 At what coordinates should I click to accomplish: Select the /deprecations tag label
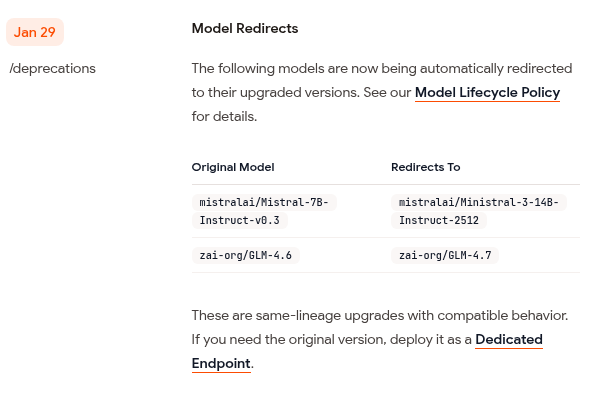click(53, 68)
